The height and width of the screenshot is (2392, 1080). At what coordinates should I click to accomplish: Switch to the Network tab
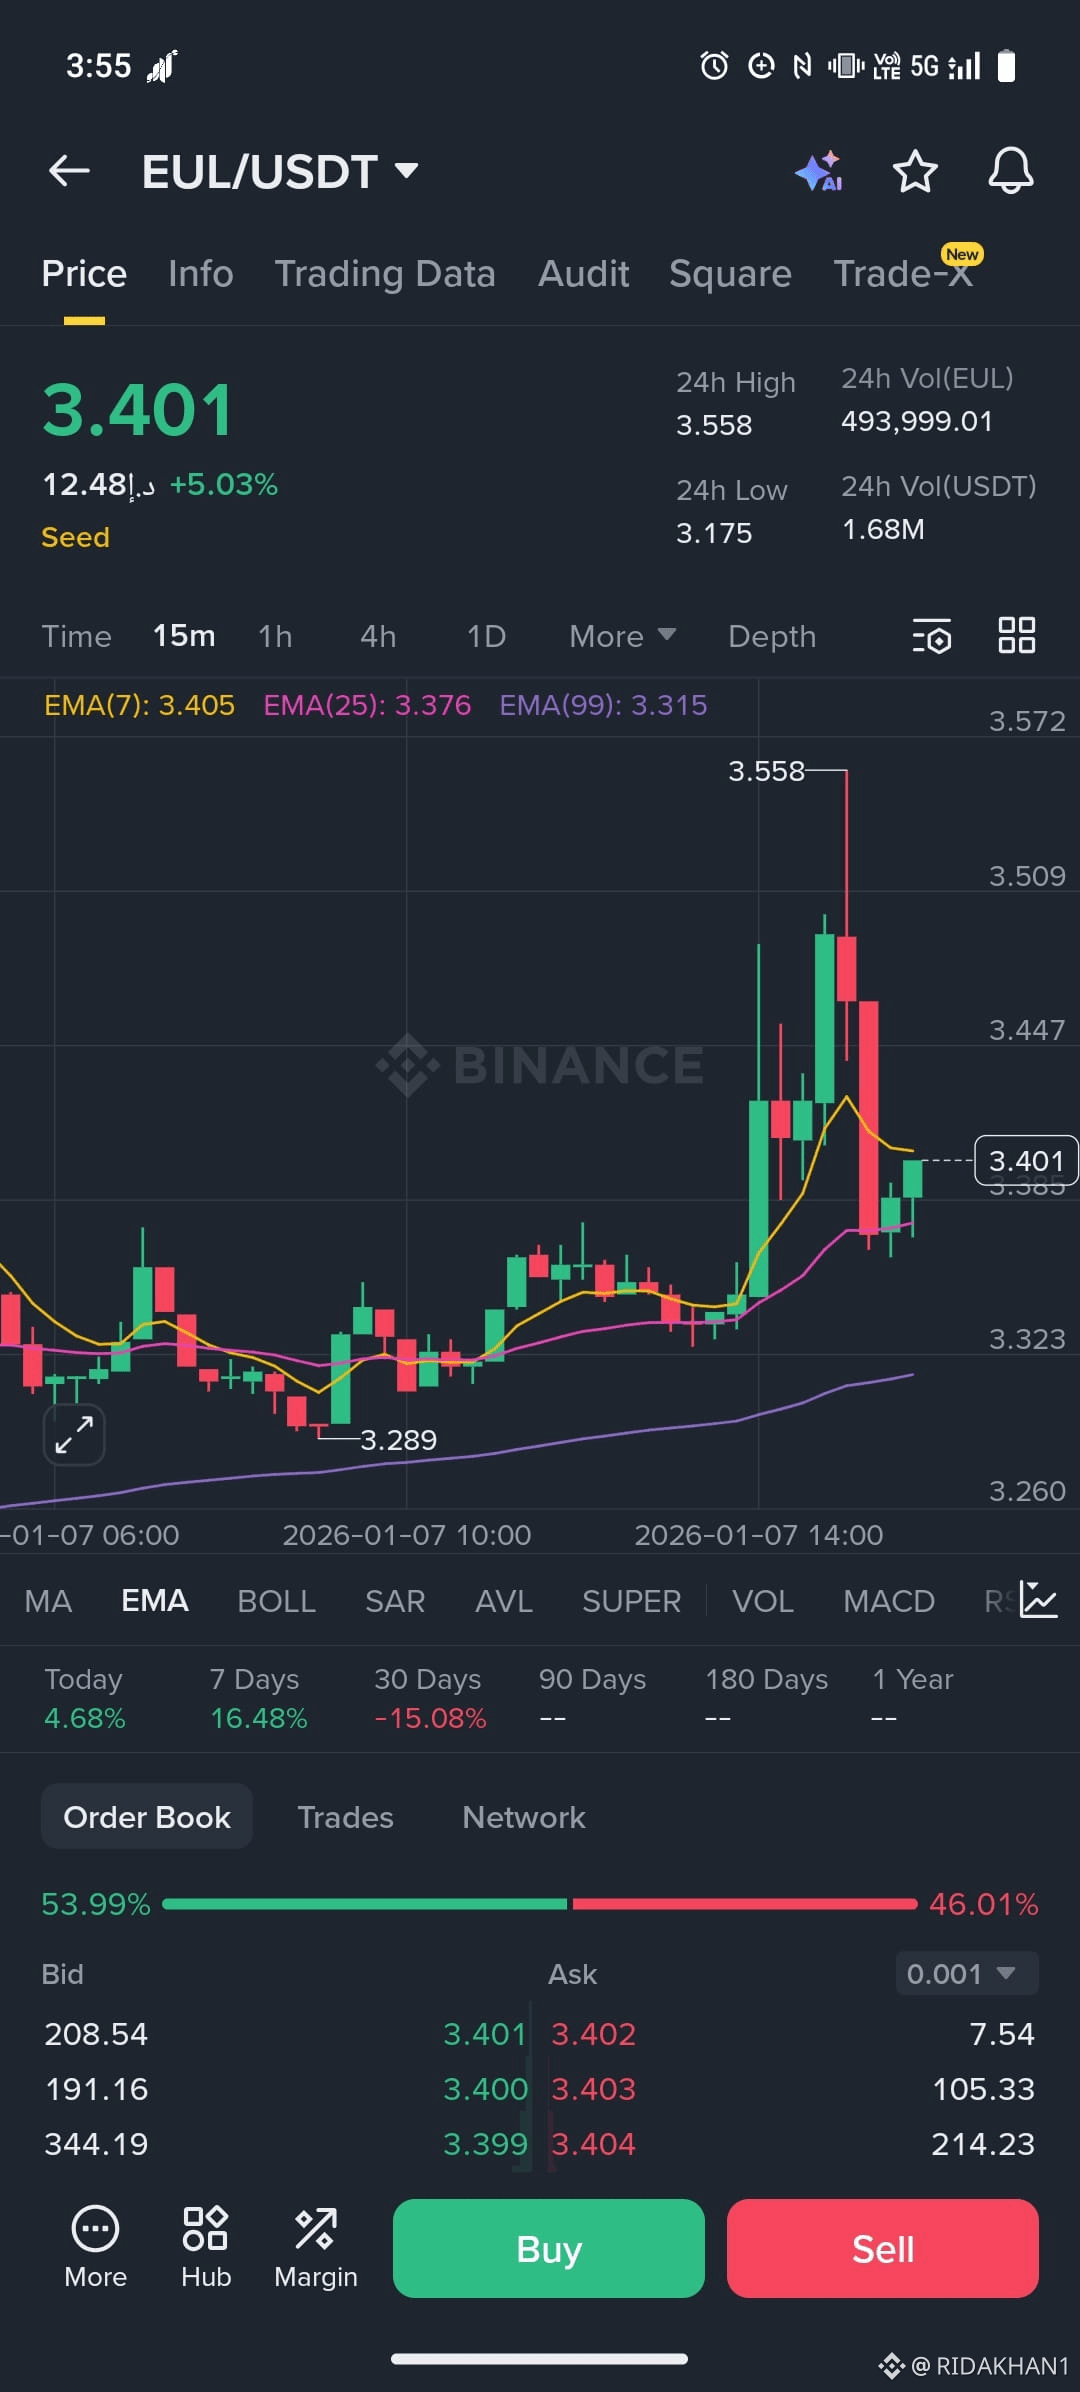(524, 1817)
